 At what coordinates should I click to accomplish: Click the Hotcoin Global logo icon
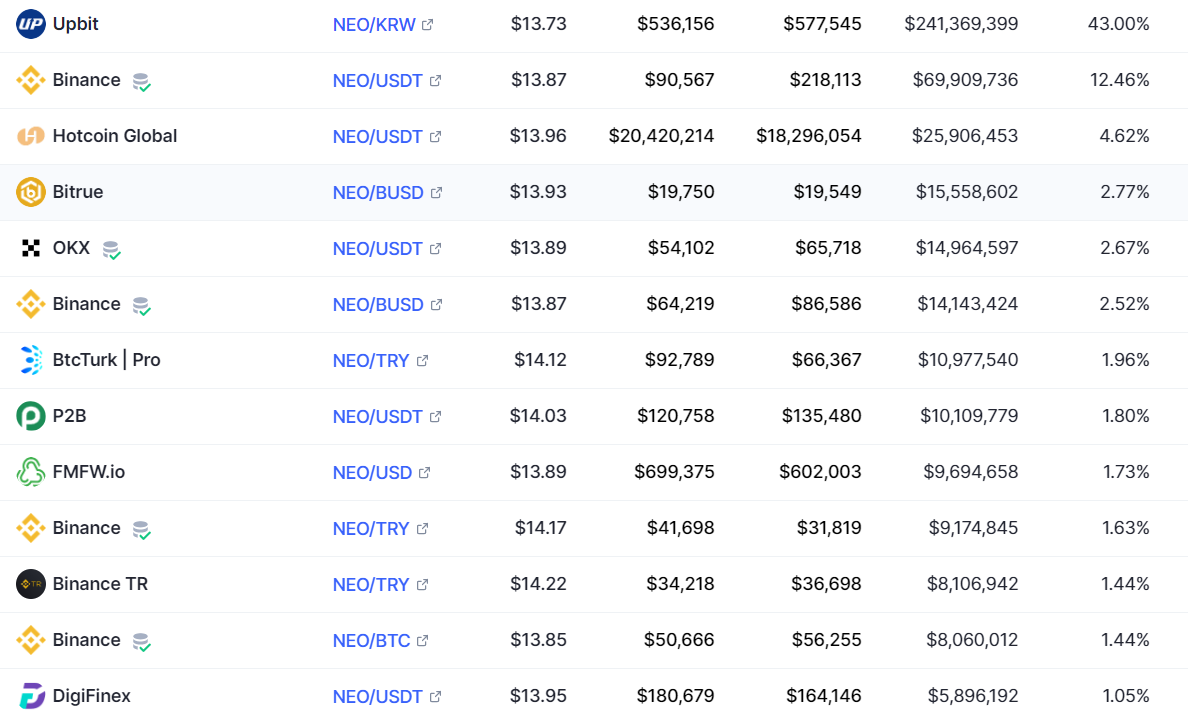pos(30,136)
